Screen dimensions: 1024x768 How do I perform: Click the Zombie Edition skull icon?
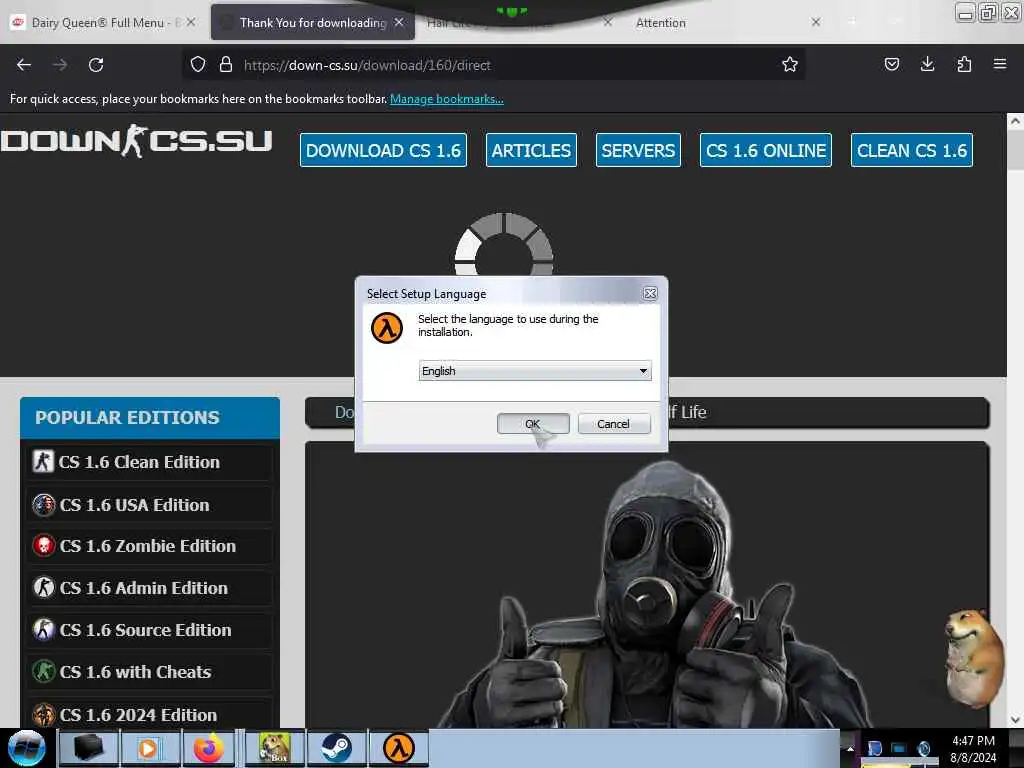[44, 546]
